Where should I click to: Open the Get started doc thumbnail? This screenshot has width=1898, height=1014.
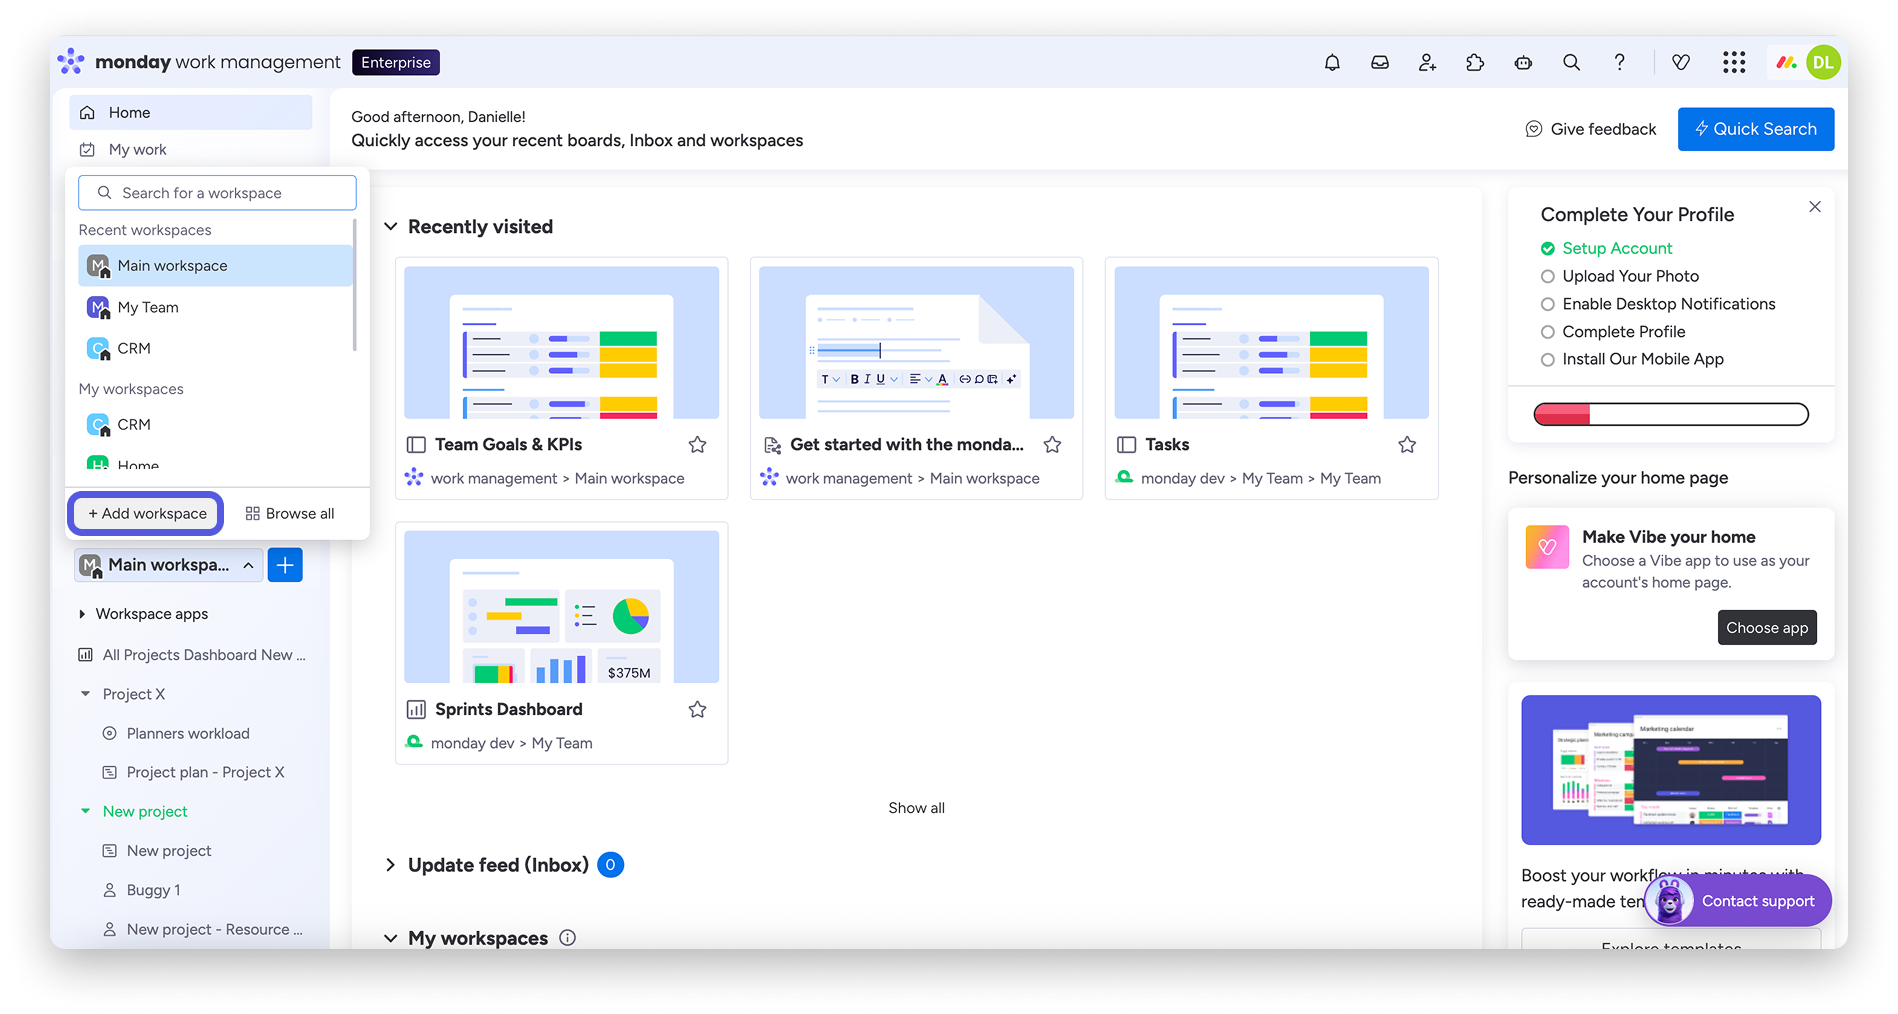click(916, 342)
